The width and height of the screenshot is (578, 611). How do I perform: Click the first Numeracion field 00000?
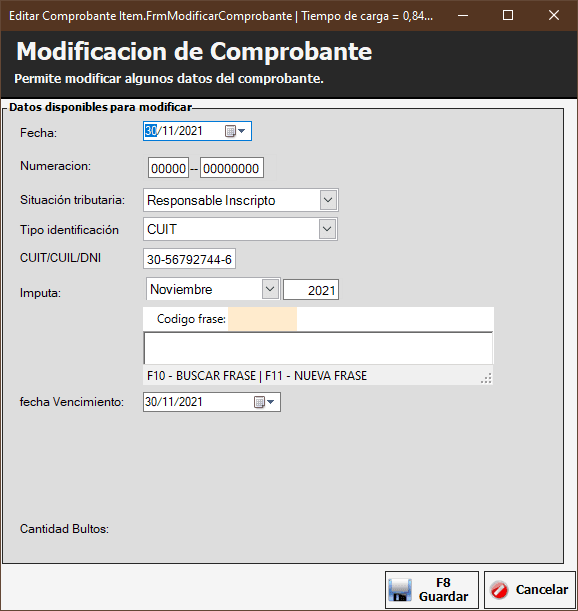(168, 168)
